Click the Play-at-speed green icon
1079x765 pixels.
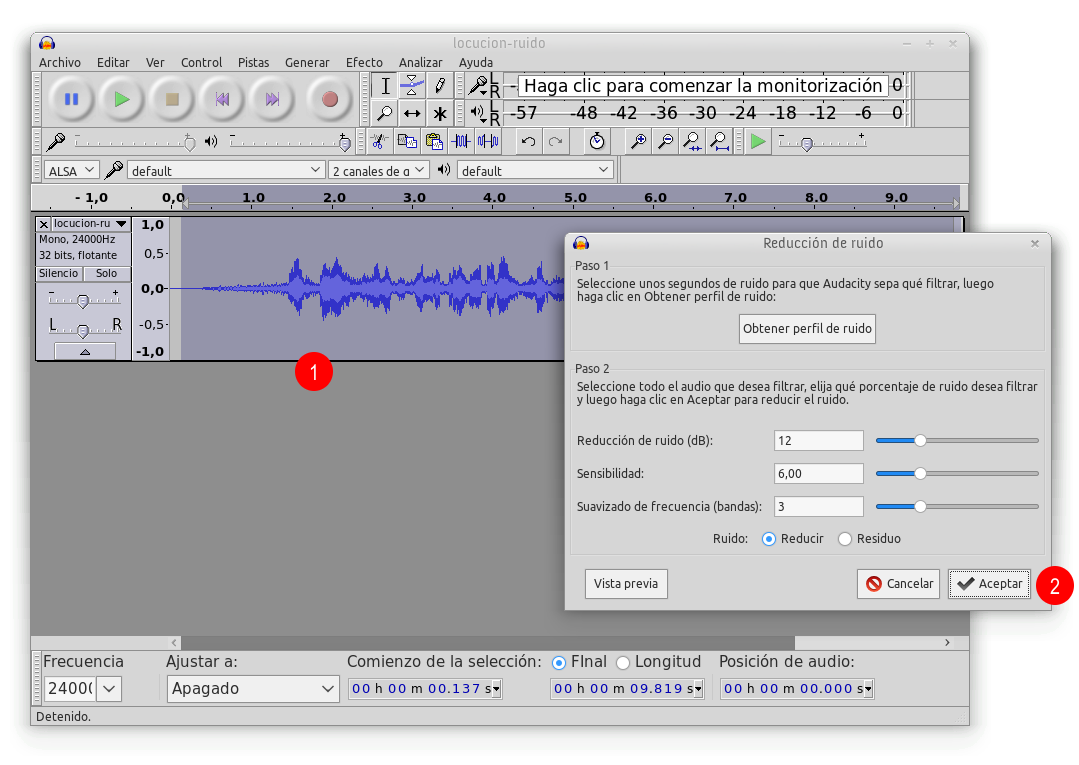[x=758, y=142]
